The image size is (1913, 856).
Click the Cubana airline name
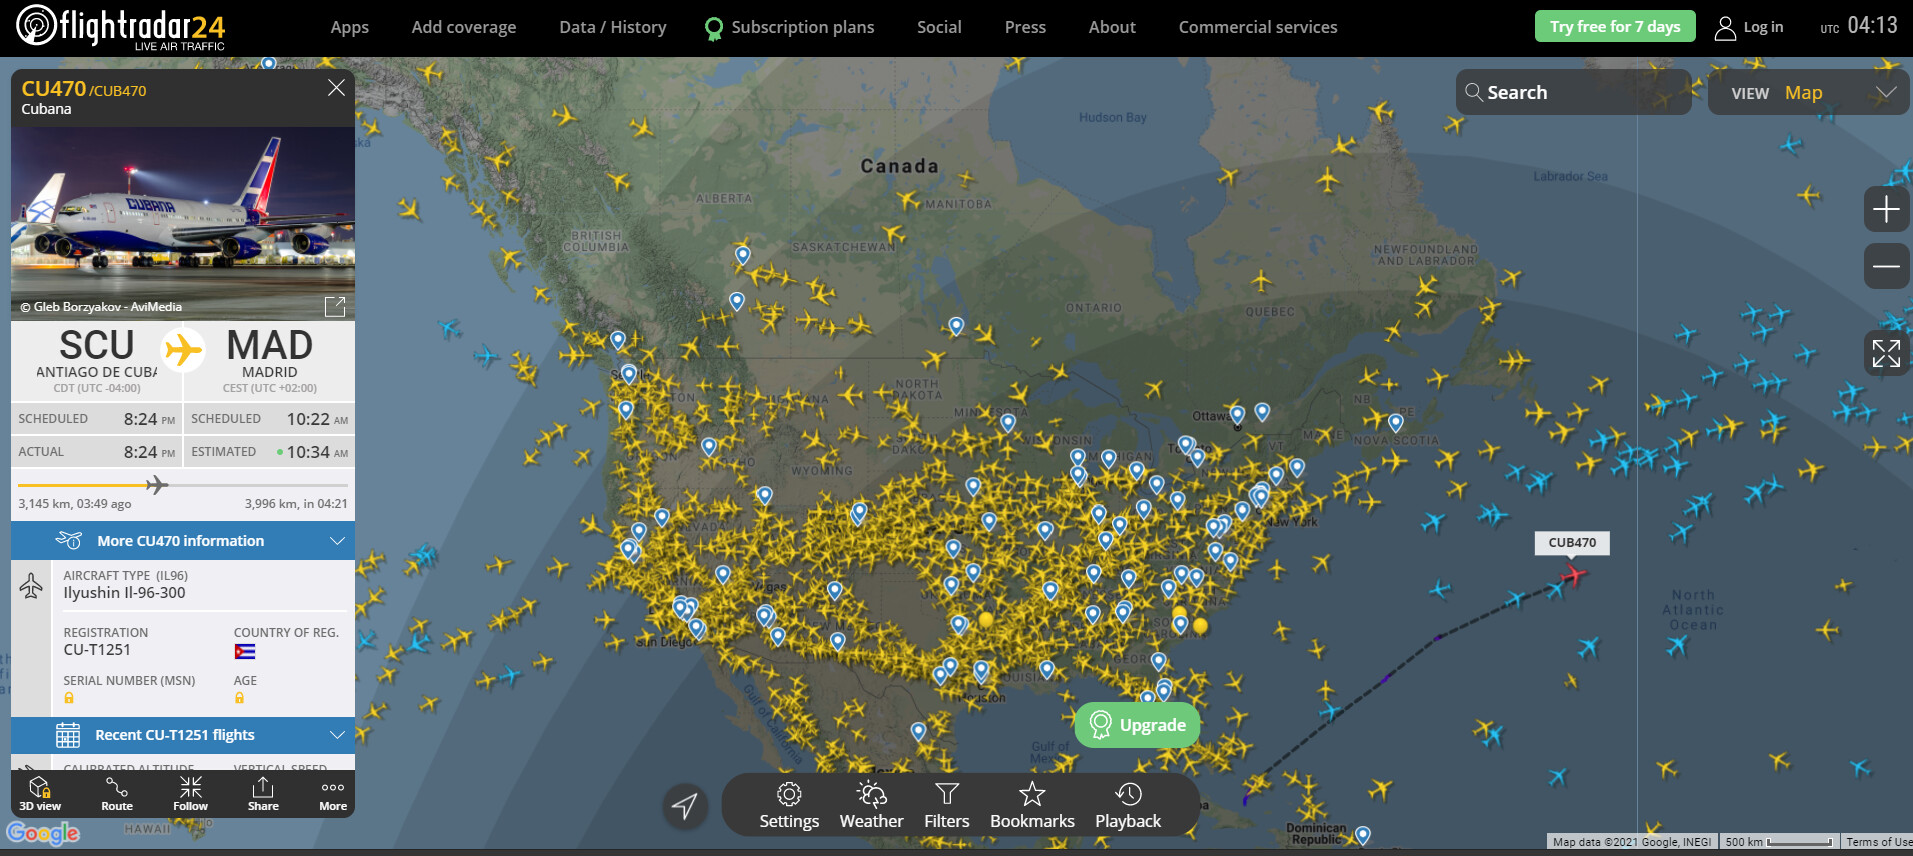click(x=47, y=109)
